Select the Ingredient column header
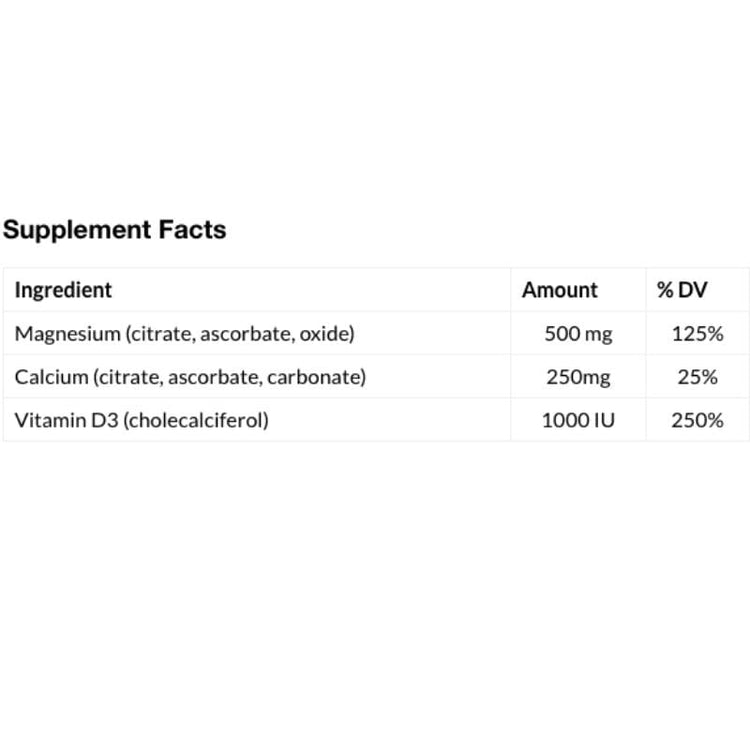The width and height of the screenshot is (750, 750). [x=63, y=290]
